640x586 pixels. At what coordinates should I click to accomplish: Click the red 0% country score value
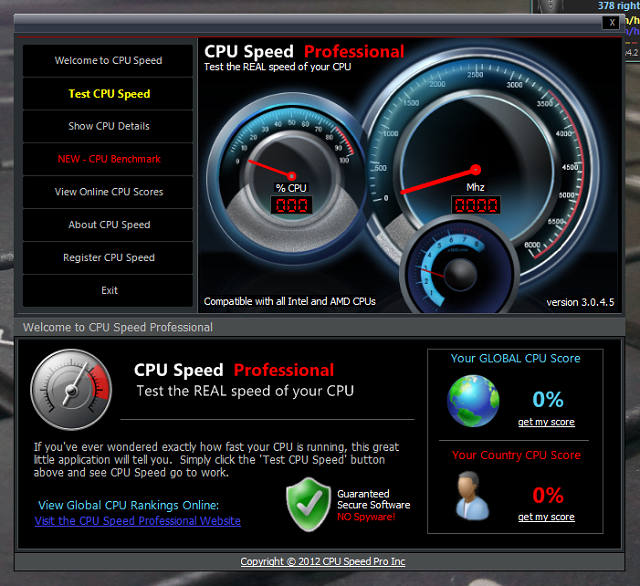pos(548,495)
